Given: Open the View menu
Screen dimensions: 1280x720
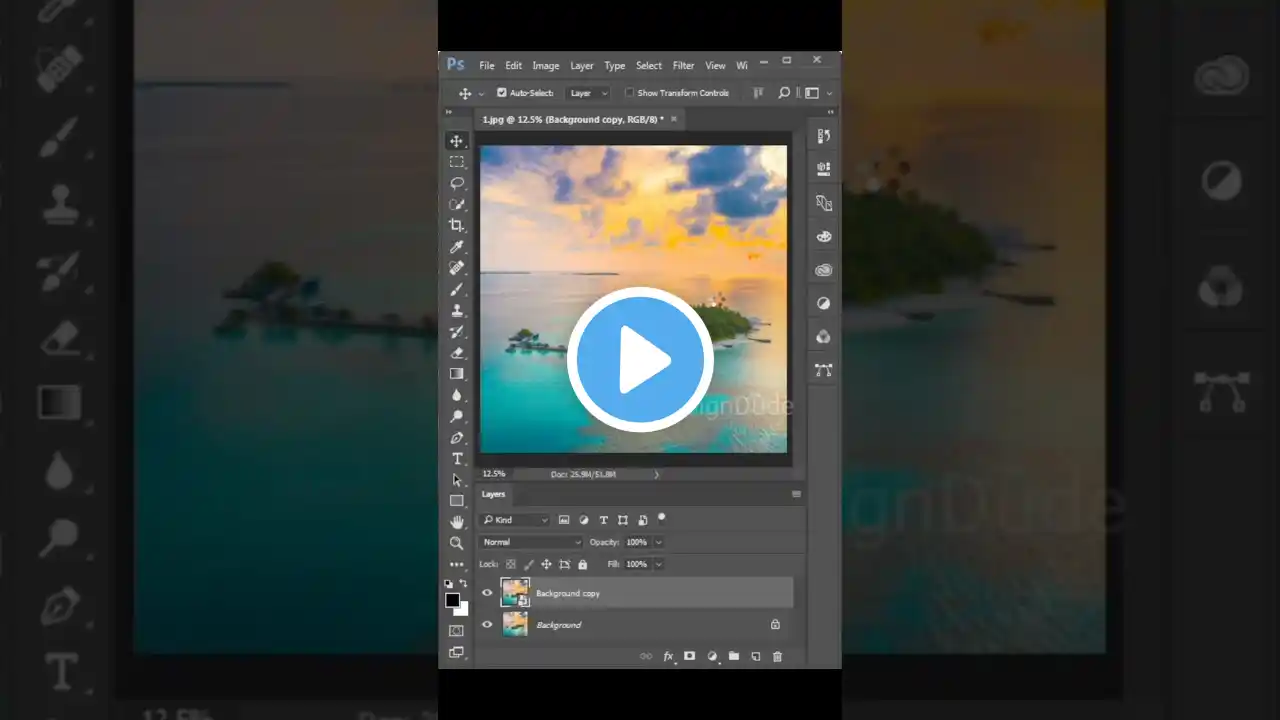Looking at the screenshot, I should pos(715,66).
